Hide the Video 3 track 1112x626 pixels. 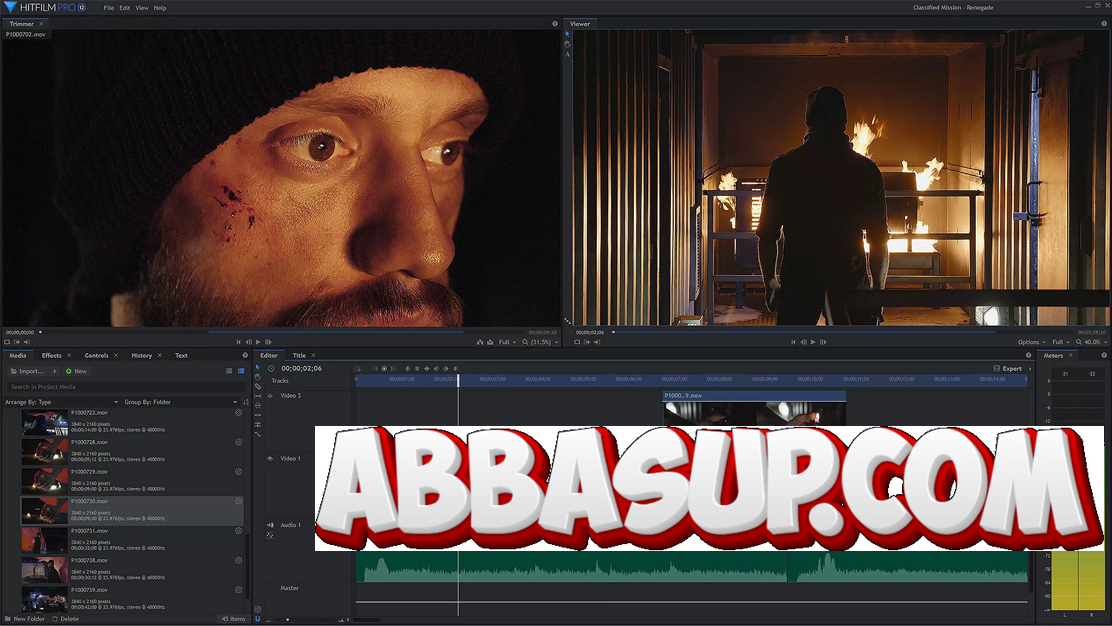point(269,396)
